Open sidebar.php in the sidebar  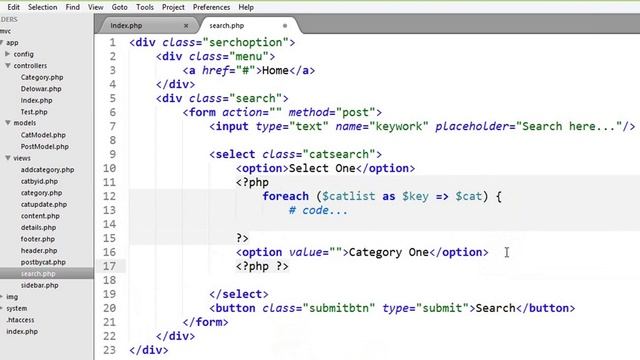pos(39,285)
